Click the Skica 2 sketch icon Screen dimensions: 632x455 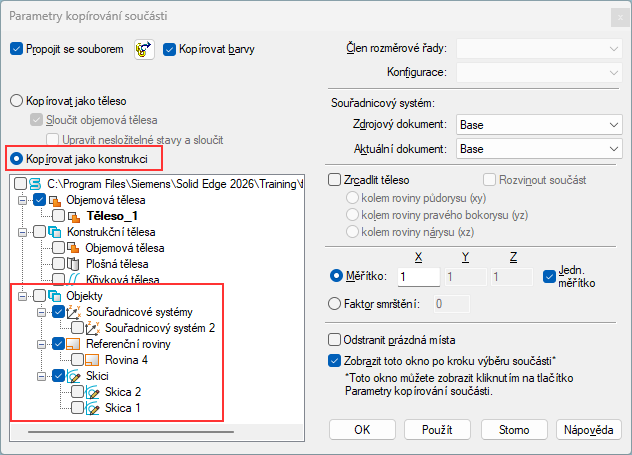pyautogui.click(x=93, y=392)
